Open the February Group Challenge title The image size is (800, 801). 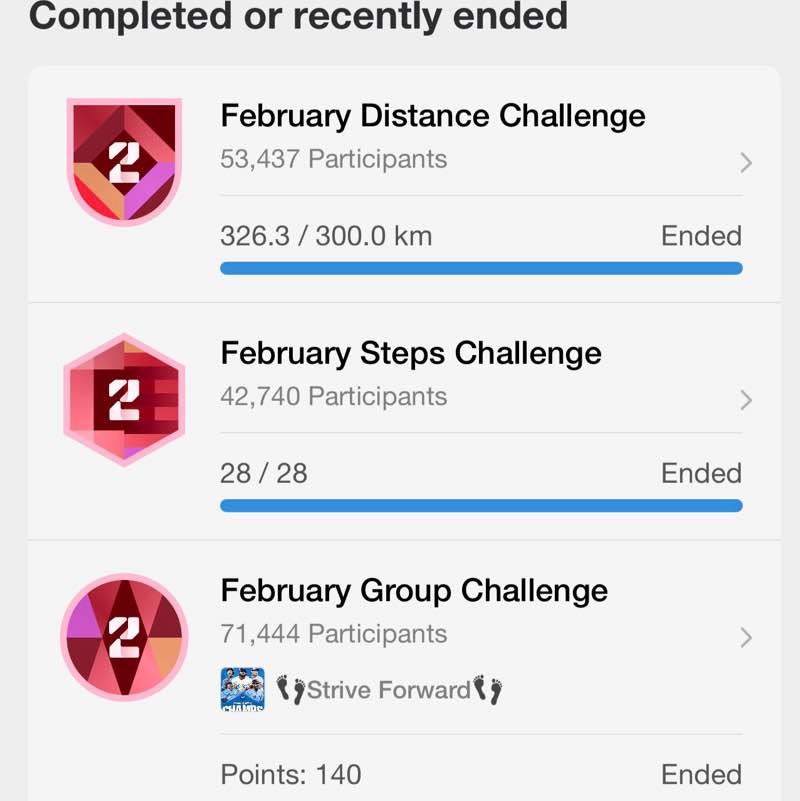414,590
